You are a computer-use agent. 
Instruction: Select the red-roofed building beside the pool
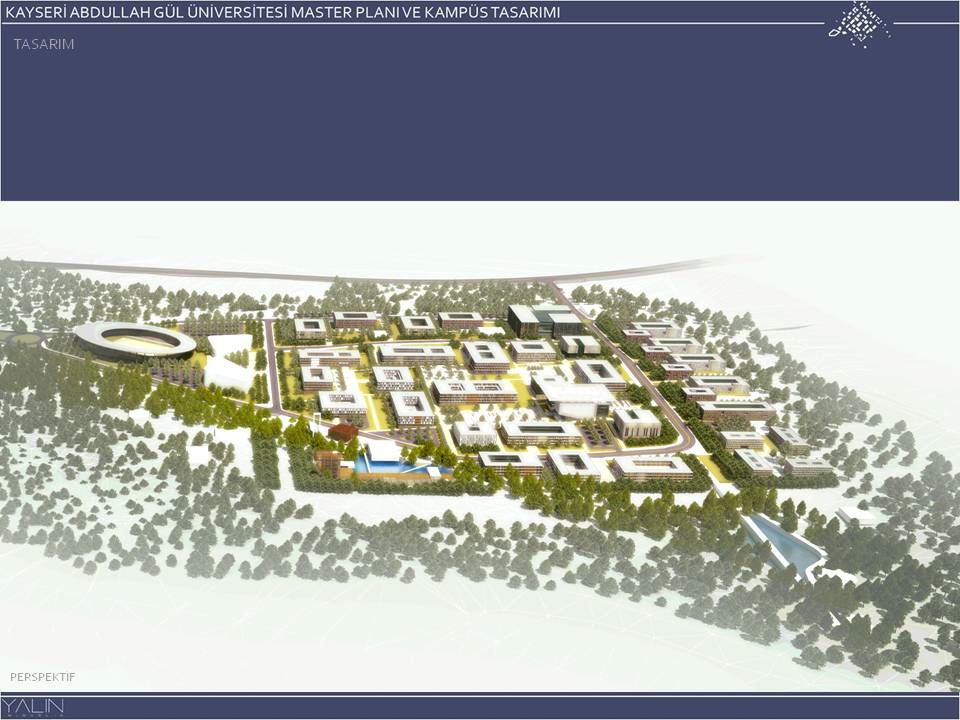click(343, 432)
